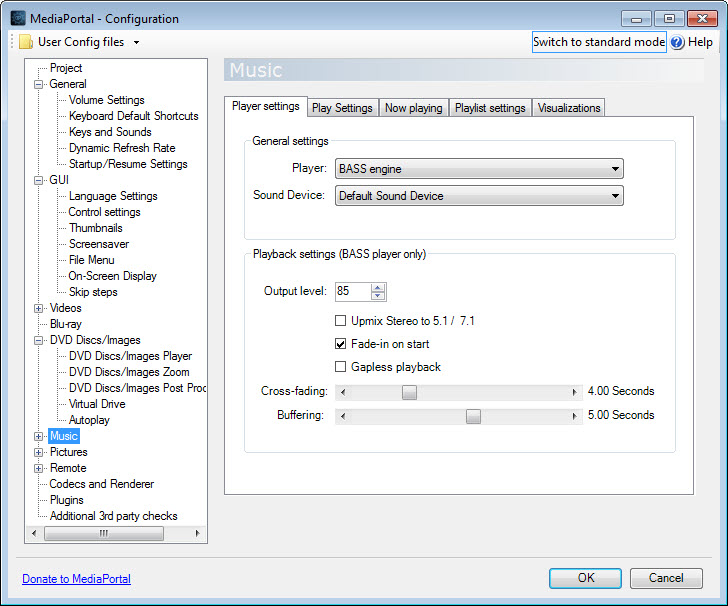Click tree scrollbar right arrow

197,533
